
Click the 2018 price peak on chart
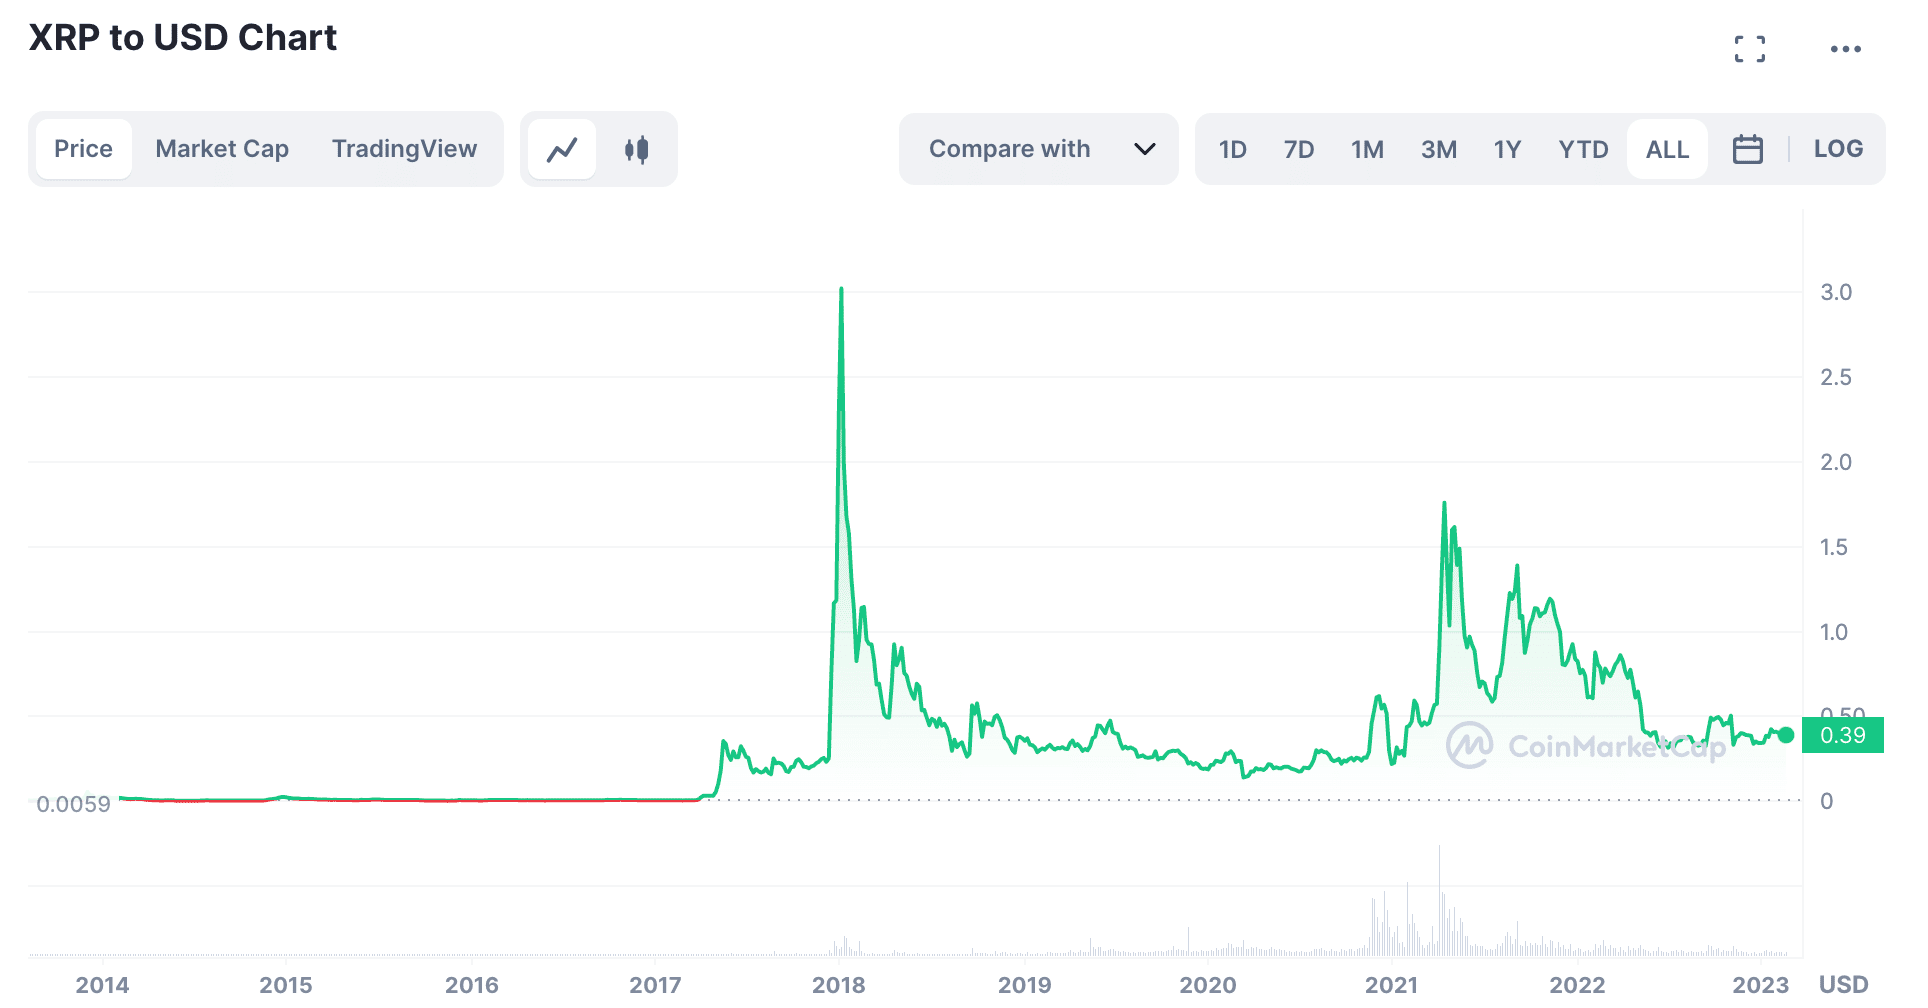tap(841, 290)
